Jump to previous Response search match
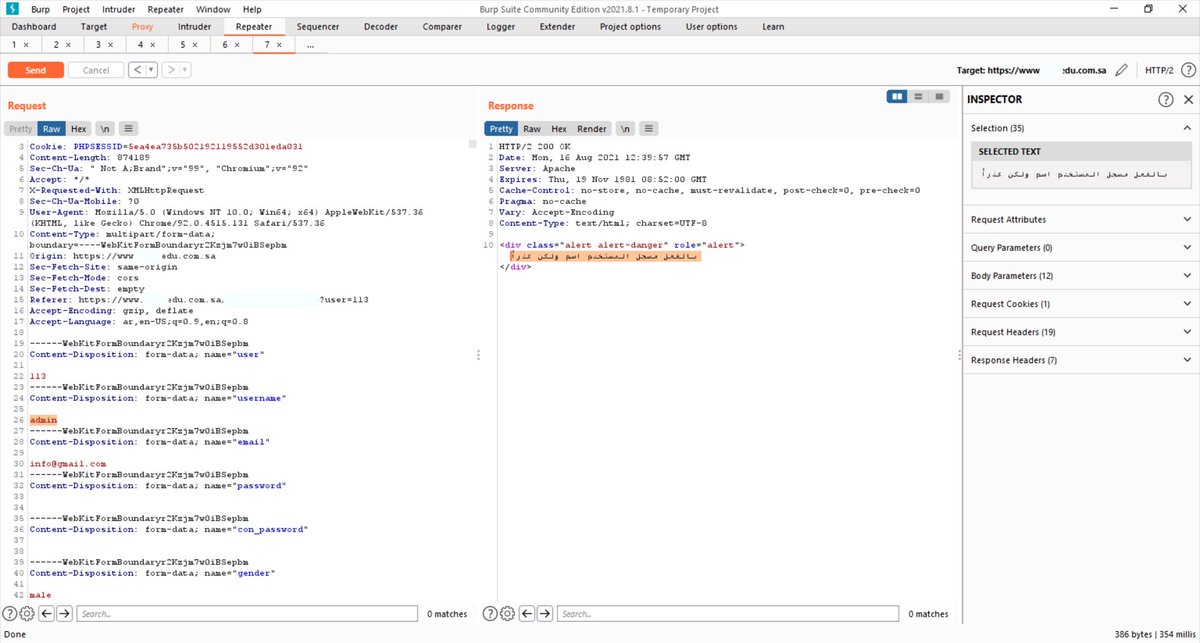1200x643 pixels. pos(527,613)
